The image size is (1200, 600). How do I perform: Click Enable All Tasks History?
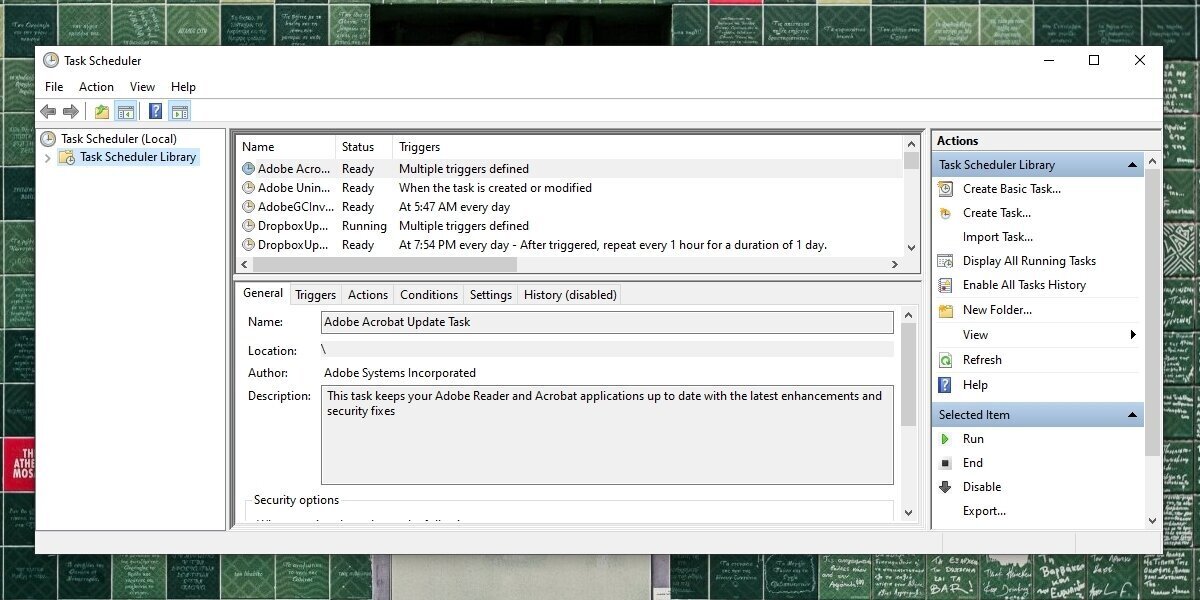coord(1023,285)
